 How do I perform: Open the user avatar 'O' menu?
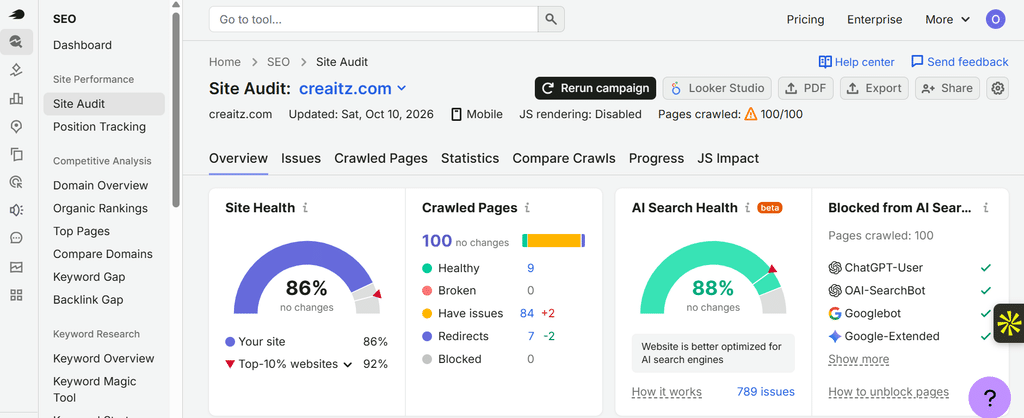[x=995, y=20]
